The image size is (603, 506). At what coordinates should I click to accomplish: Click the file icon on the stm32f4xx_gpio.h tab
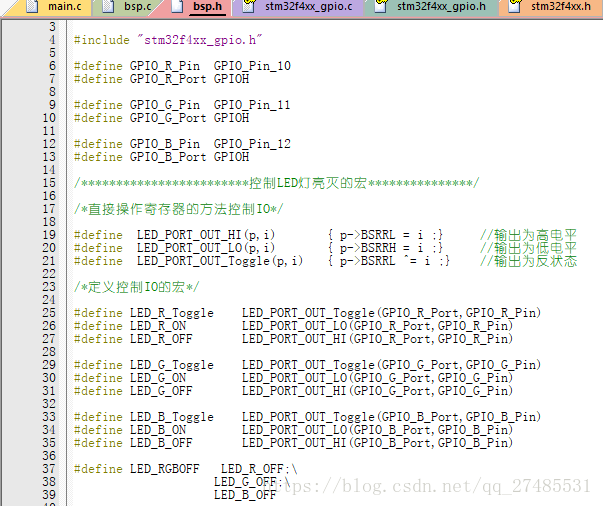coord(382,7)
